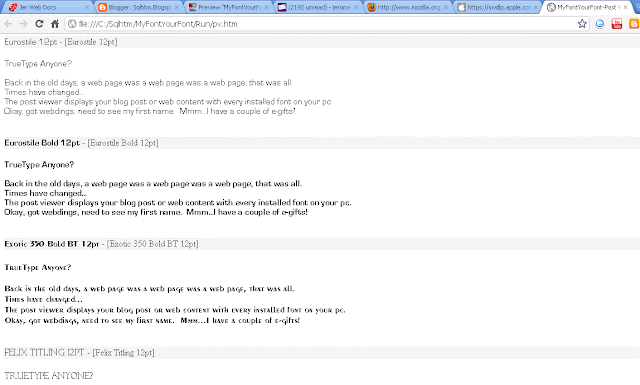Click the 'Exotic 350 Bold BT 12pt' heading
This screenshot has height=385, width=640.
[52, 244]
